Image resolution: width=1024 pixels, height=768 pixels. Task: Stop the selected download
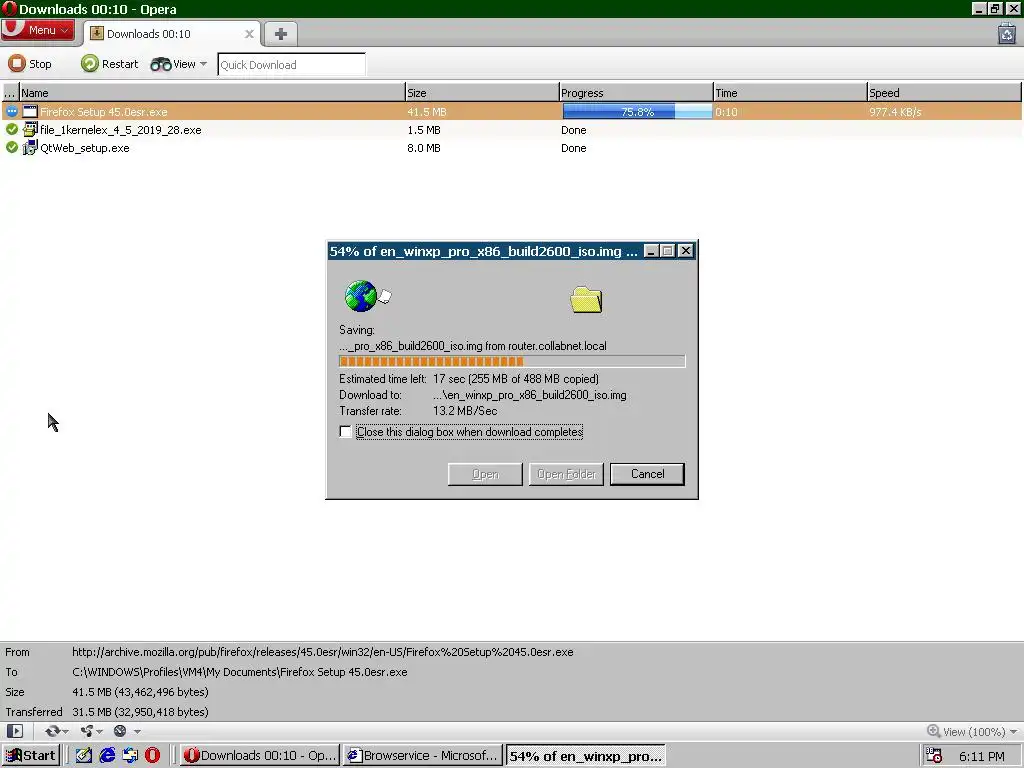(x=29, y=64)
